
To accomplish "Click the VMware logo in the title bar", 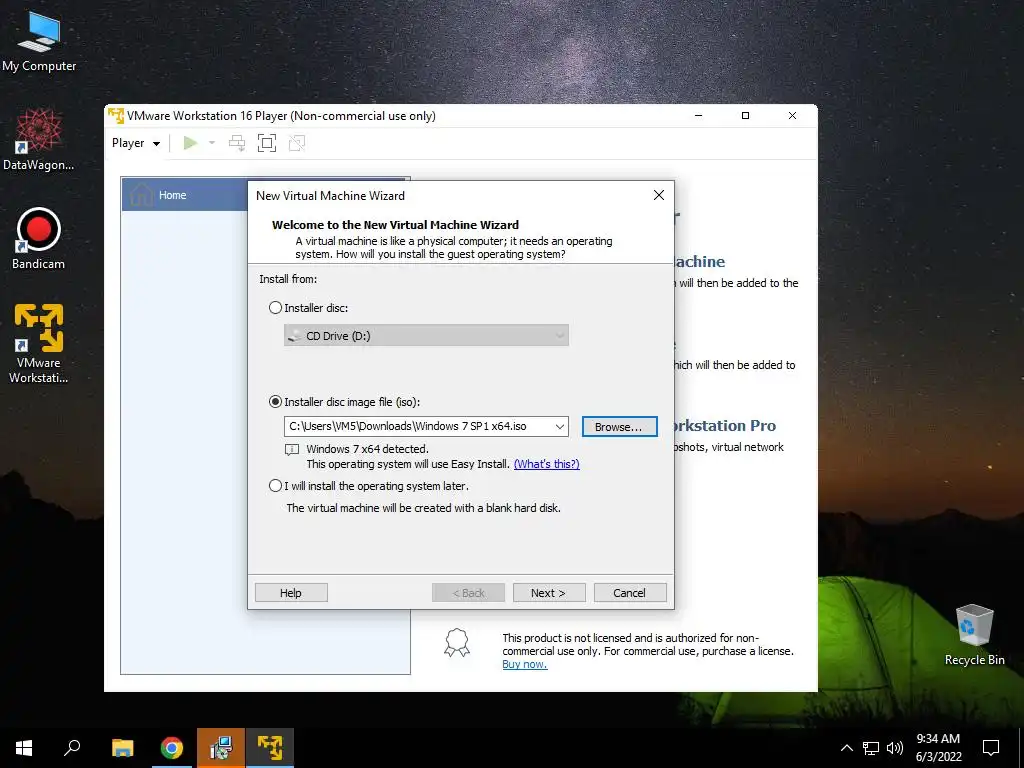I will (116, 116).
